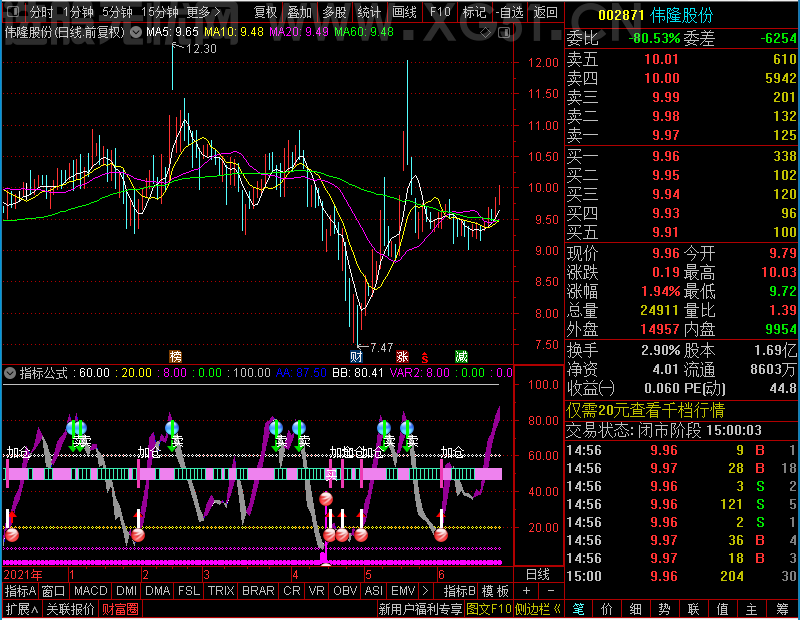The height and width of the screenshot is (620, 800).
Task: Open the 日线 period selector
Action: click(x=538, y=575)
